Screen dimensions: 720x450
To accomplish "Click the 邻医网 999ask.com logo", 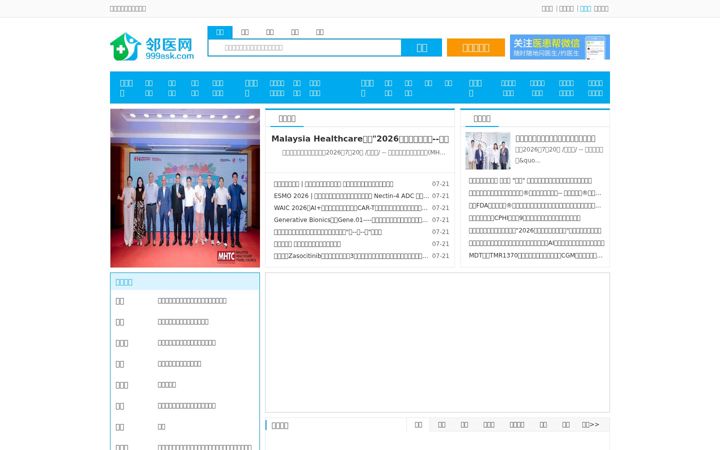I will (x=152, y=46).
